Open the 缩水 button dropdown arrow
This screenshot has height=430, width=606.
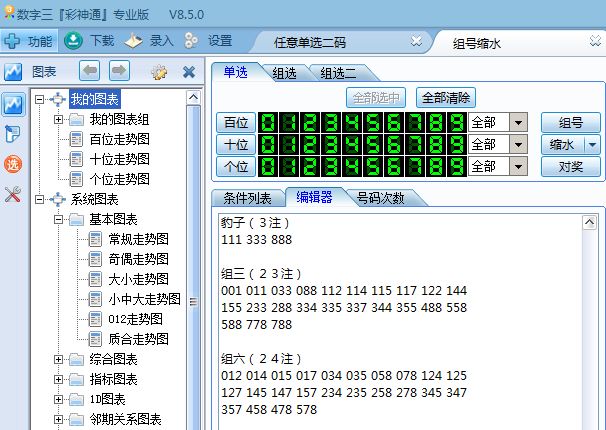point(593,144)
